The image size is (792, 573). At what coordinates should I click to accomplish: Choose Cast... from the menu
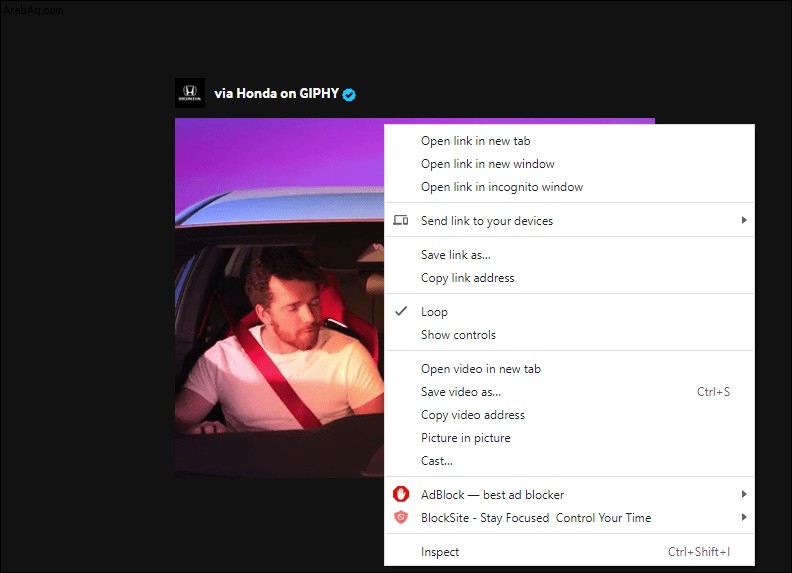(x=569, y=461)
